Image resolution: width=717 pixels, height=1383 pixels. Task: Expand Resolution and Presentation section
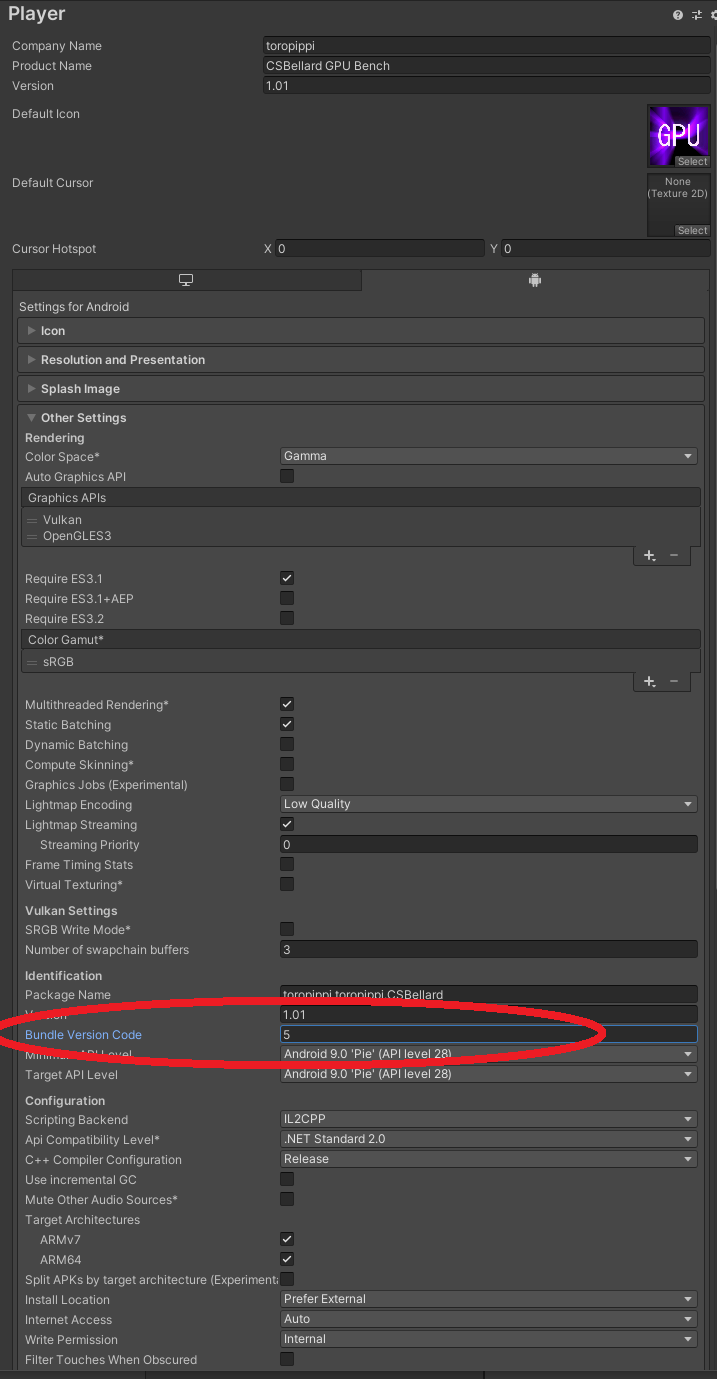click(361, 360)
